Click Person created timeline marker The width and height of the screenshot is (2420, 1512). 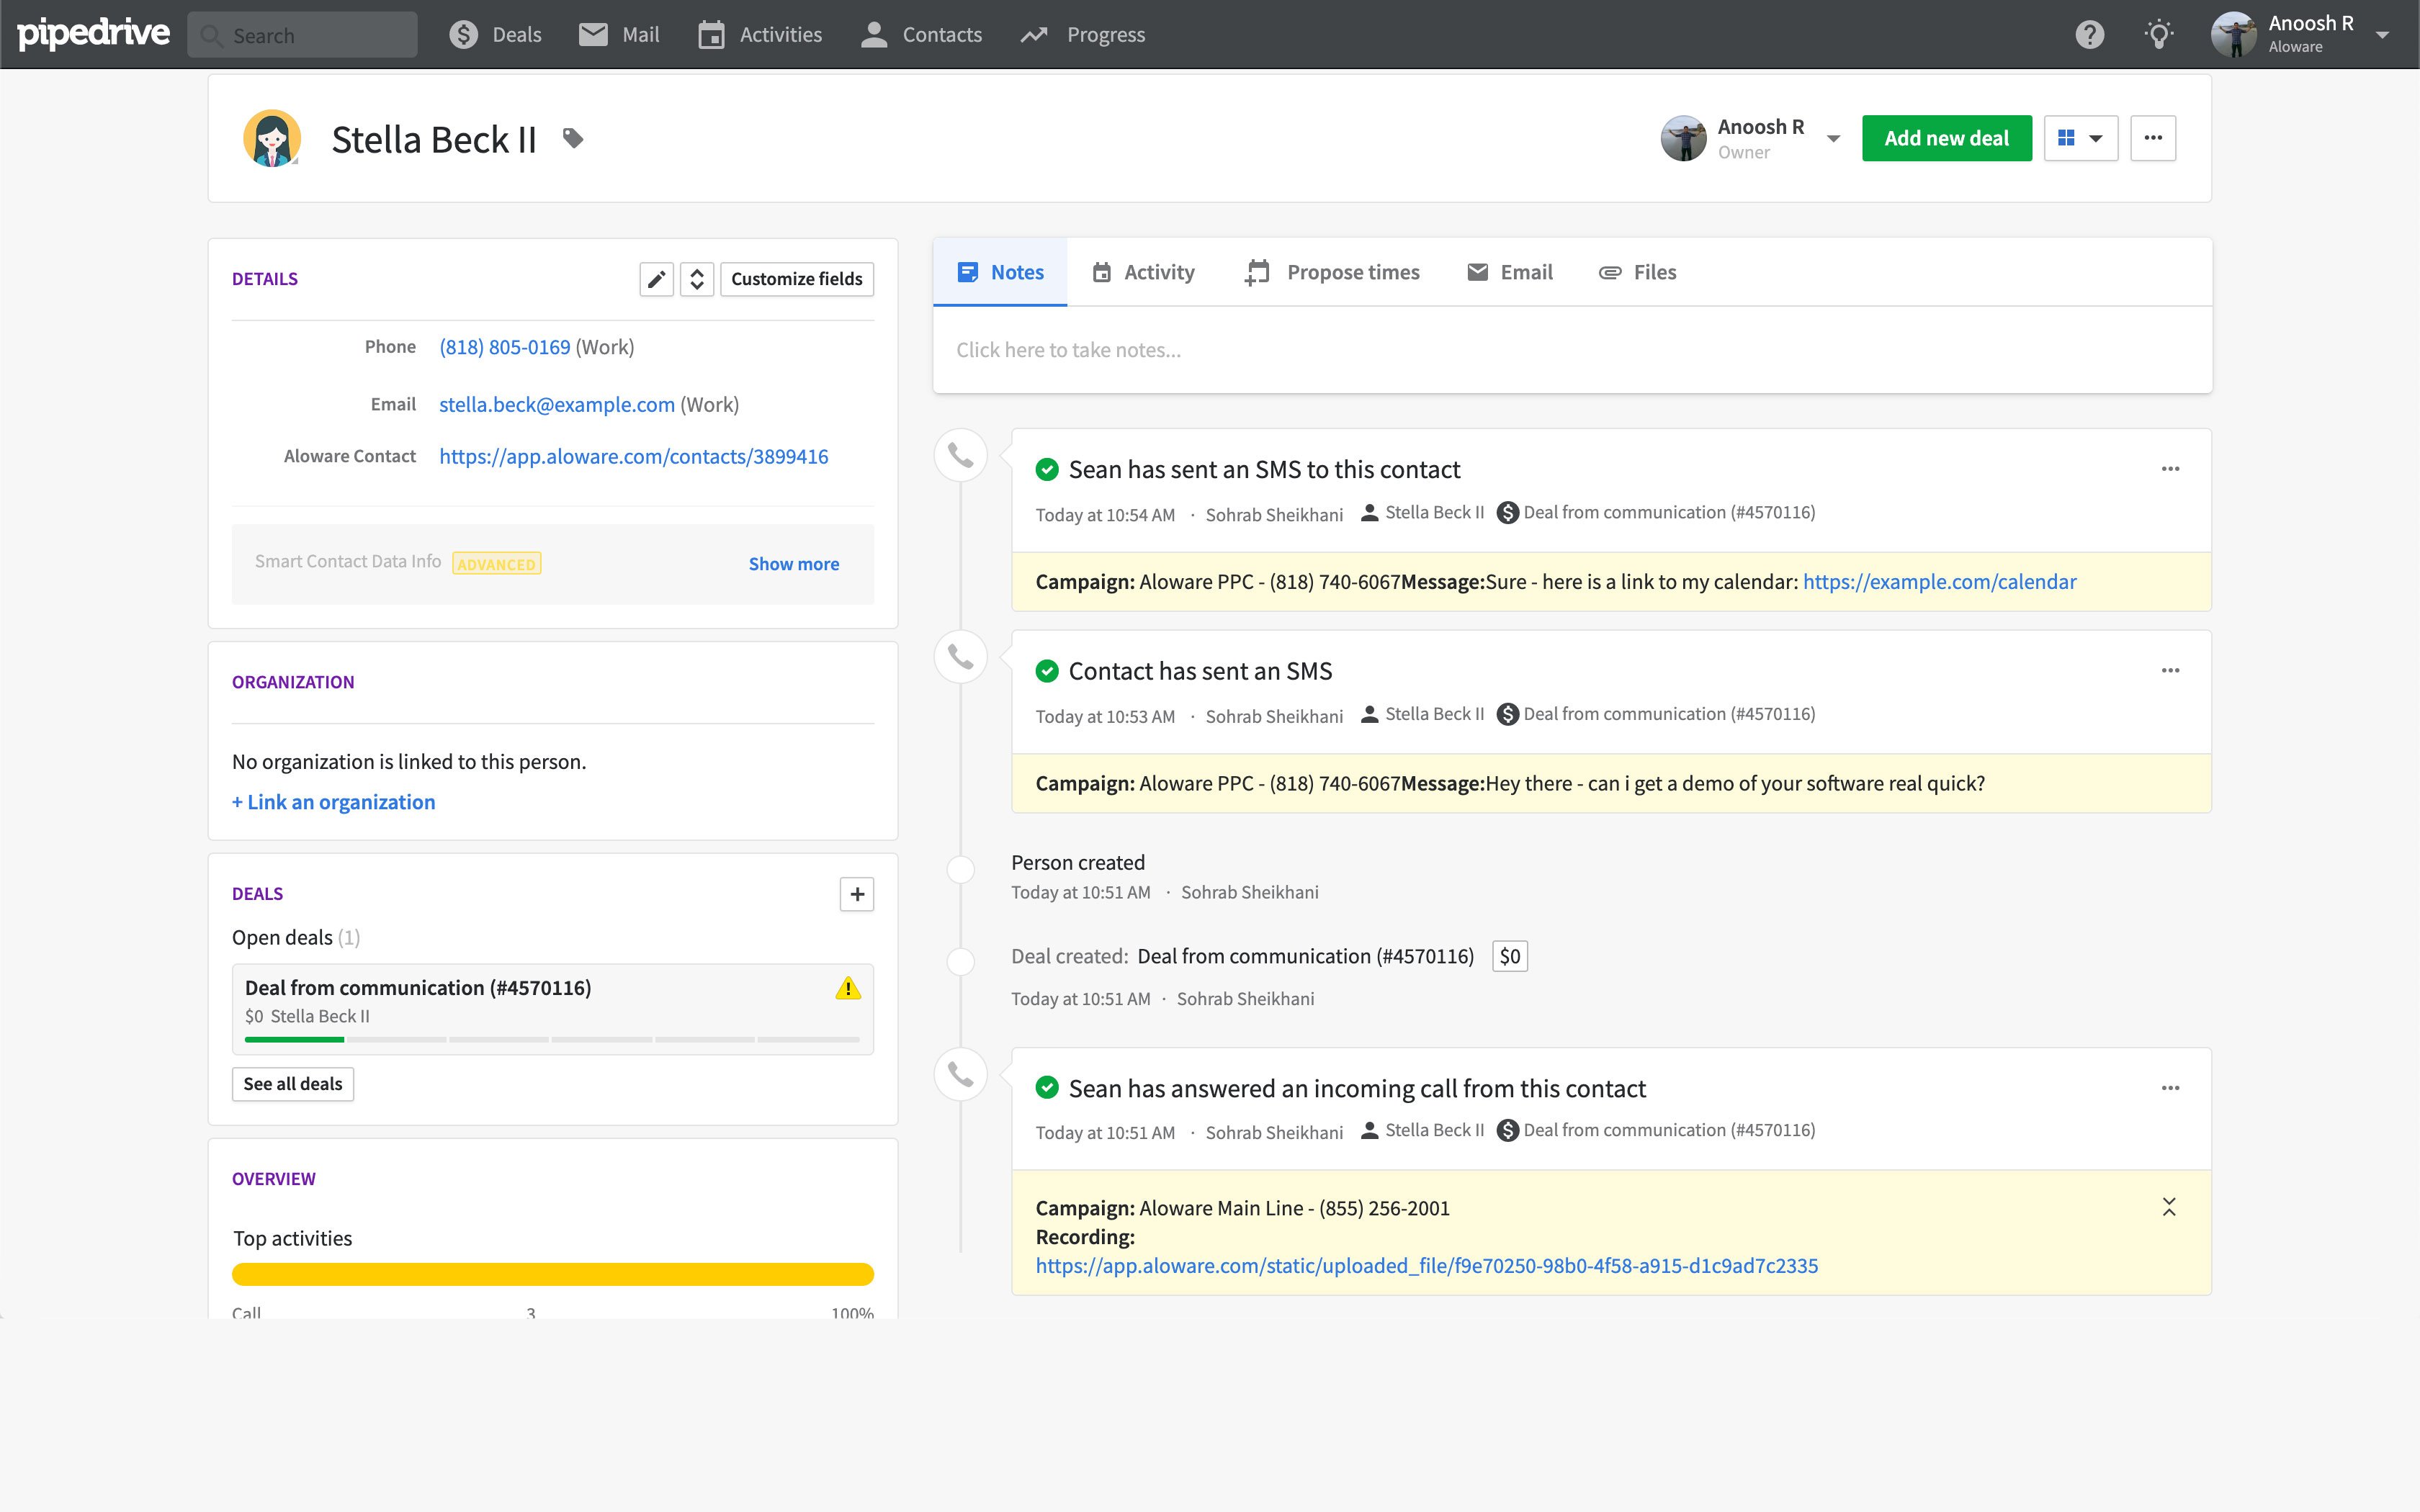pos(961,869)
